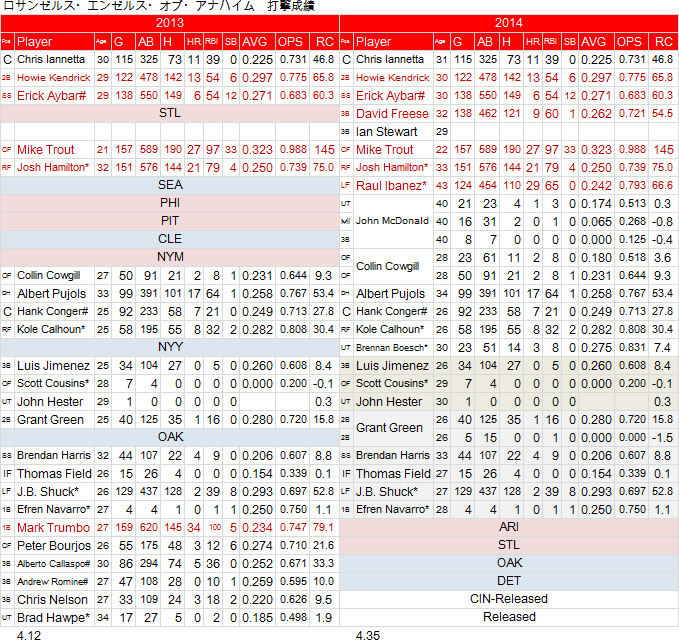The image size is (679, 640).
Task: Select Mike Trout in the 2014 table
Action: coord(385,150)
